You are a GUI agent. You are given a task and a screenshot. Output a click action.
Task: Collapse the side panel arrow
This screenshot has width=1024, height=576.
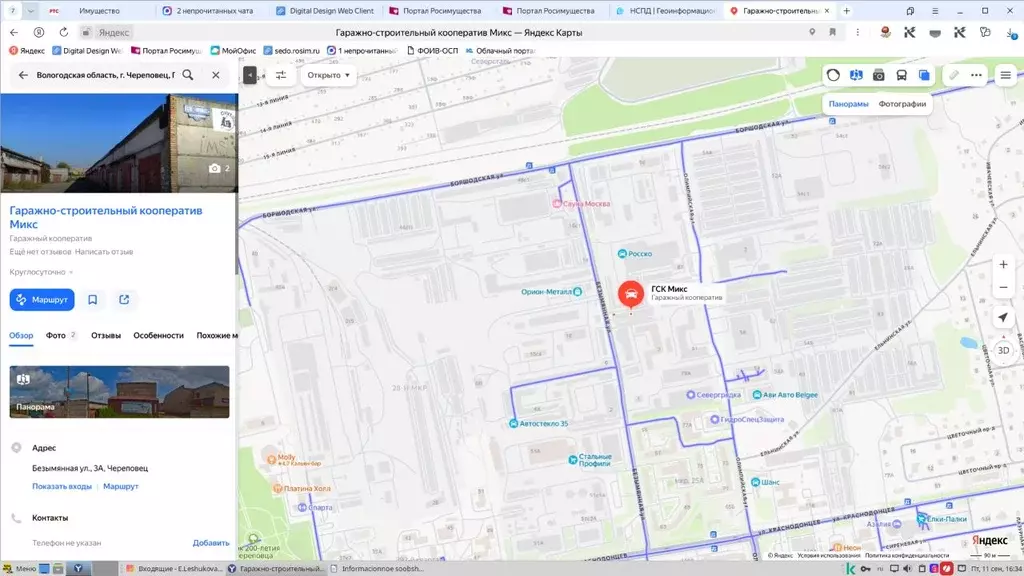(249, 75)
